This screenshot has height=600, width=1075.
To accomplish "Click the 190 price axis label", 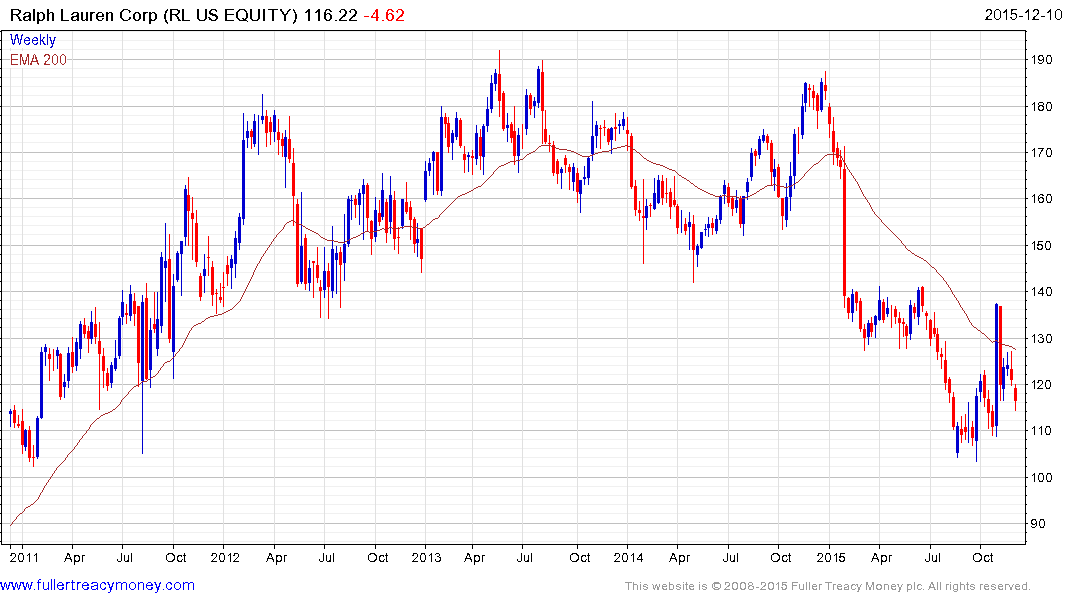I will (x=1042, y=60).
